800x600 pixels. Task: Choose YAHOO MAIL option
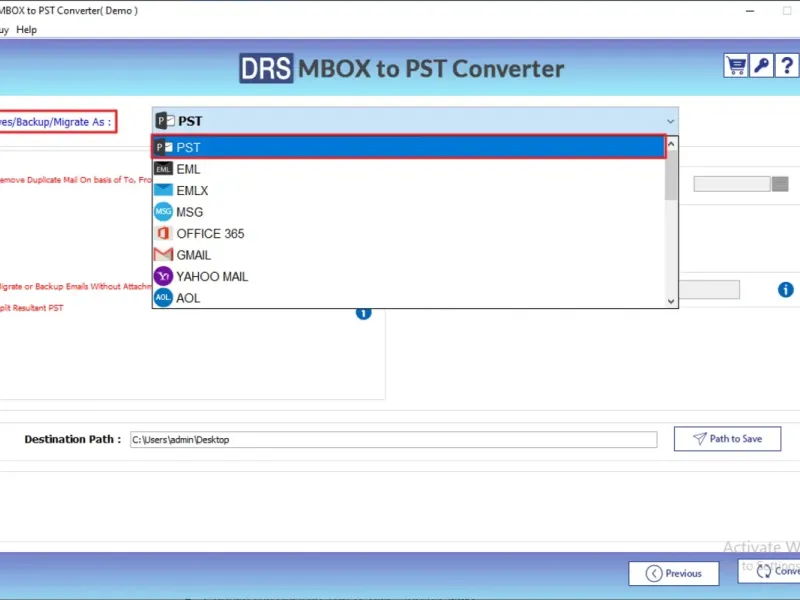409,276
